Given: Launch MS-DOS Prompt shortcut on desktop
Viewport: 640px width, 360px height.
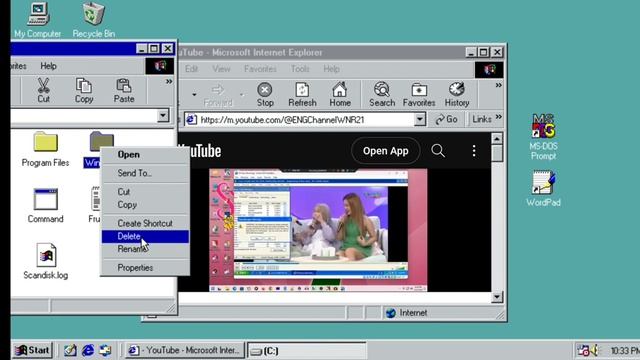Looking at the screenshot, I should 543,137.
